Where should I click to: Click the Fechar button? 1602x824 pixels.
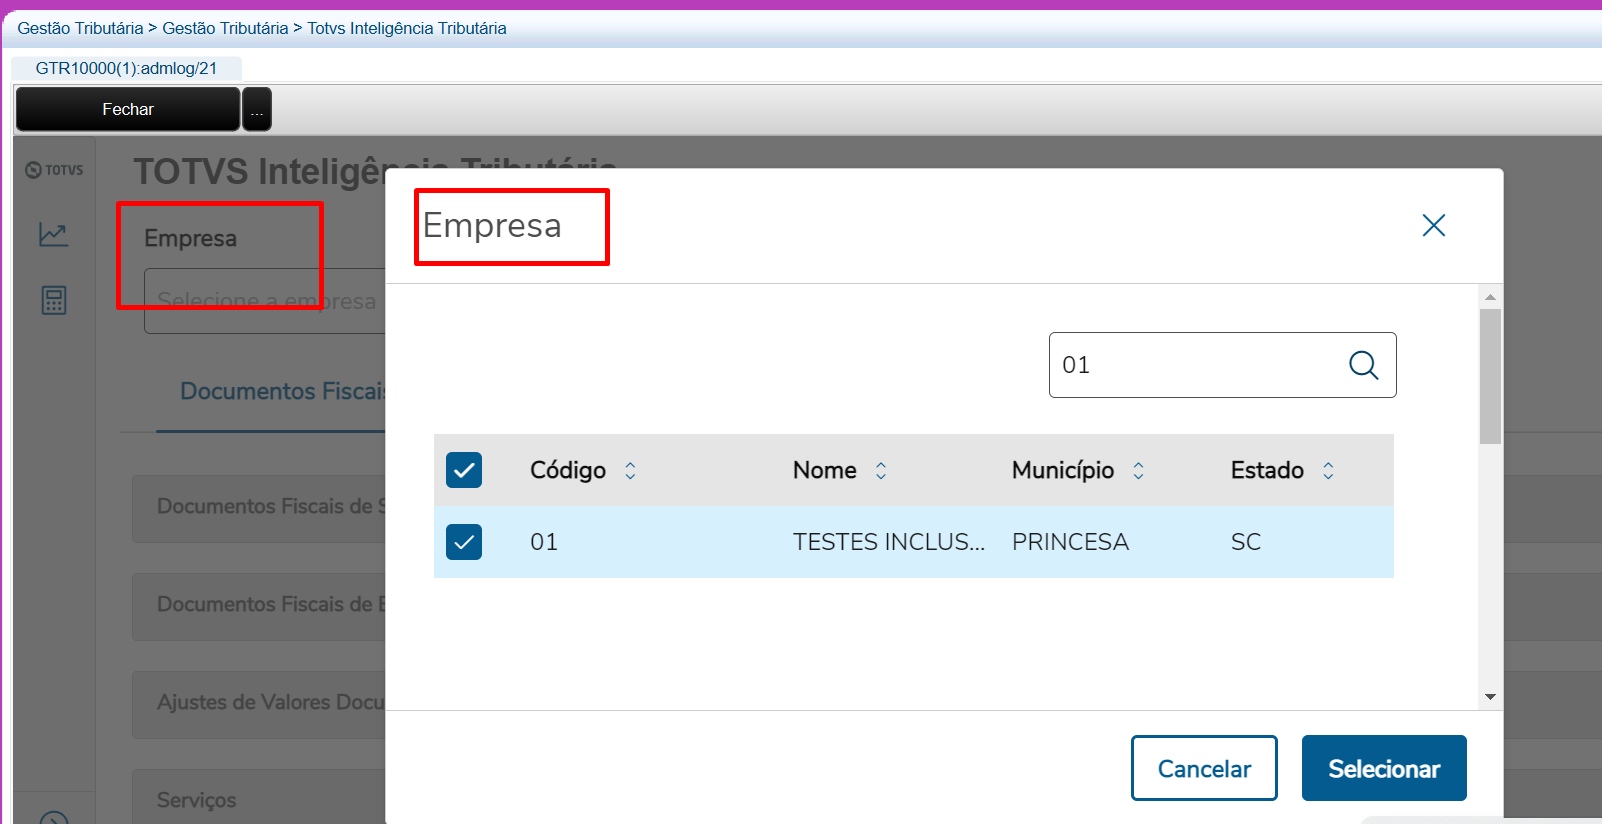[x=128, y=109]
